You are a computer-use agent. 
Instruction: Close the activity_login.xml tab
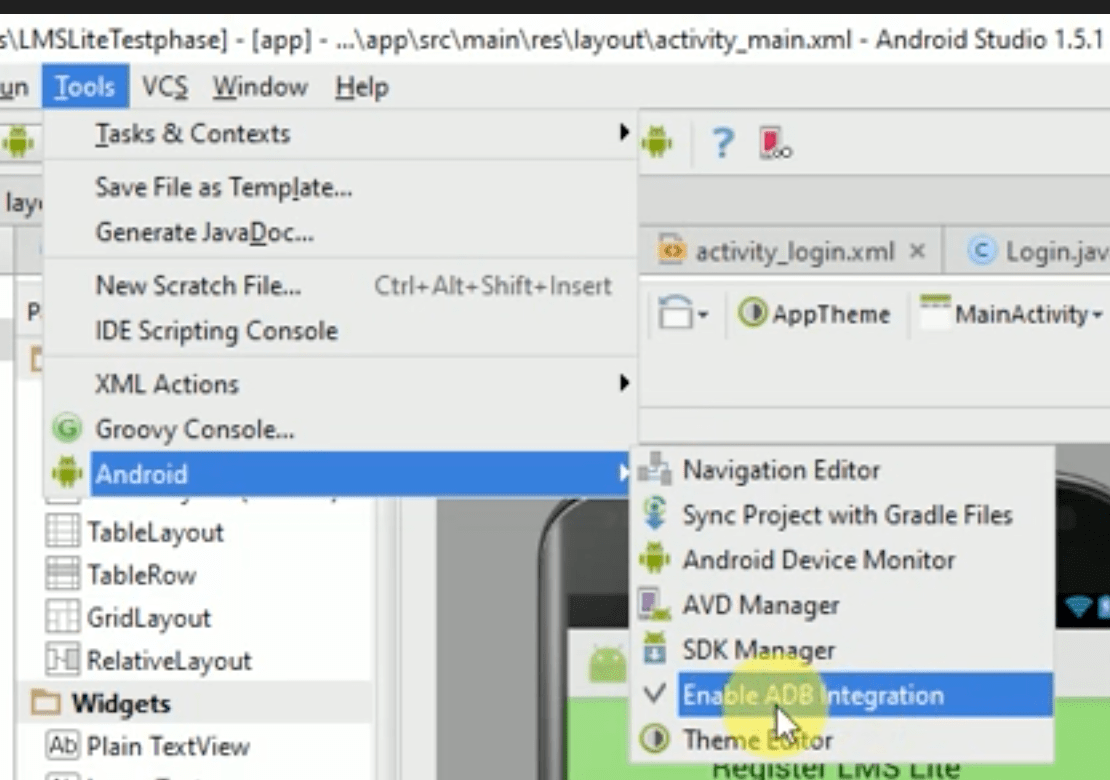pos(917,251)
